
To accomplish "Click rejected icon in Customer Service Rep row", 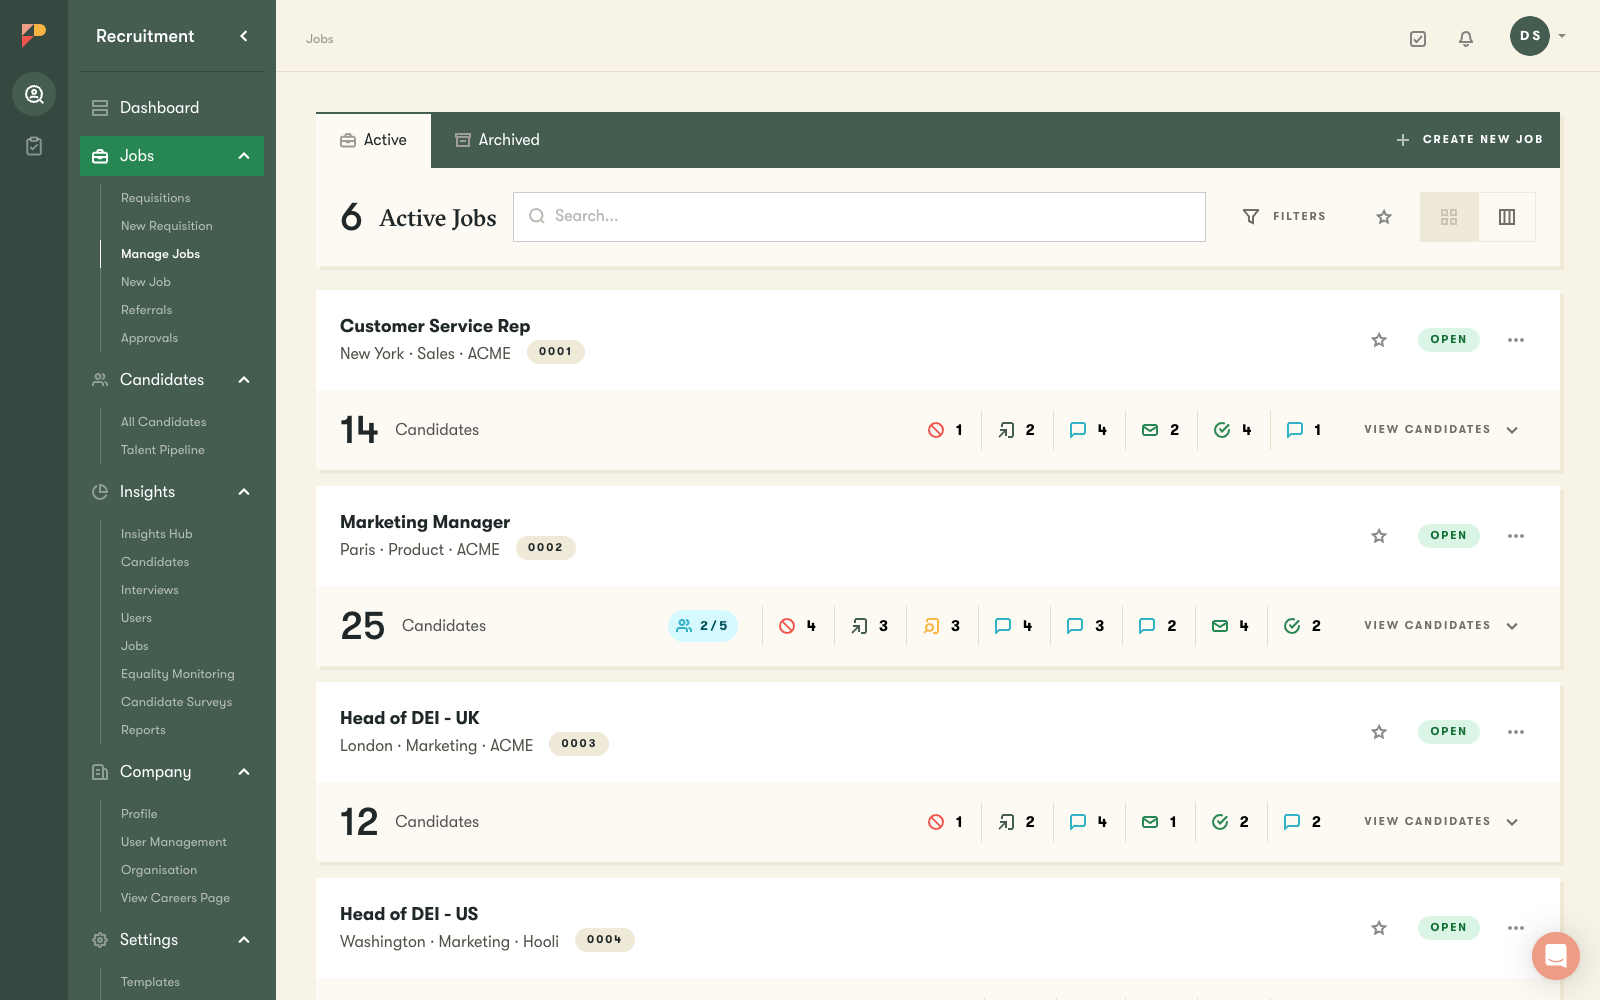I will tap(936, 430).
